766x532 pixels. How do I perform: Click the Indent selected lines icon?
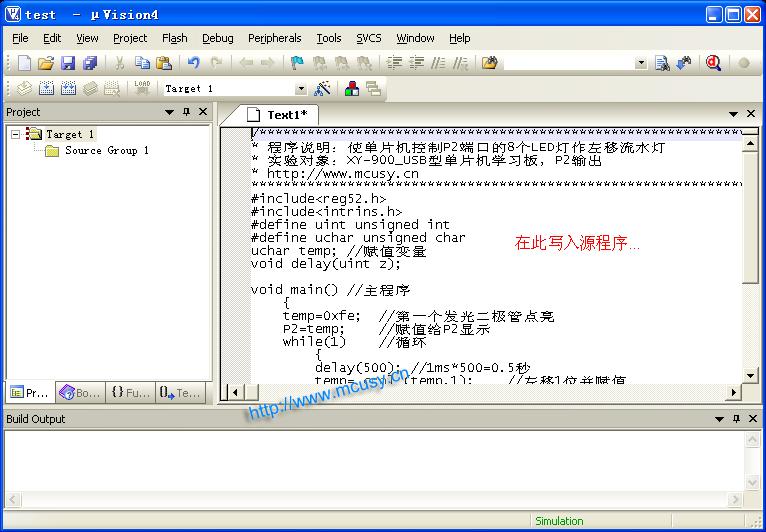394,63
